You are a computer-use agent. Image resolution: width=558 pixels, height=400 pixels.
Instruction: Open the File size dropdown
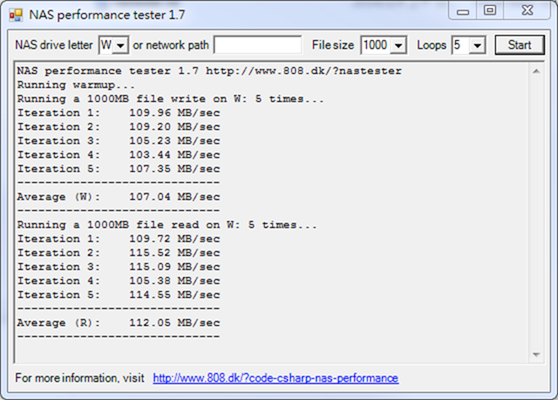(x=399, y=45)
